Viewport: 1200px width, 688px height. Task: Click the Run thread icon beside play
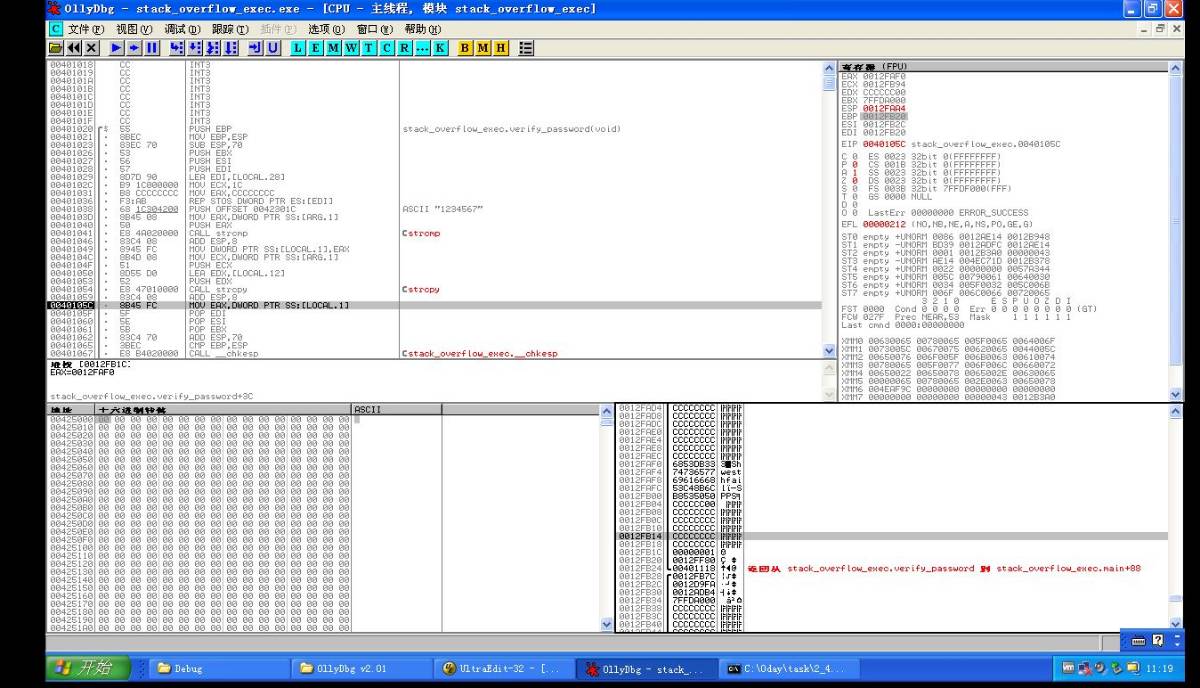pyautogui.click(x=134, y=48)
